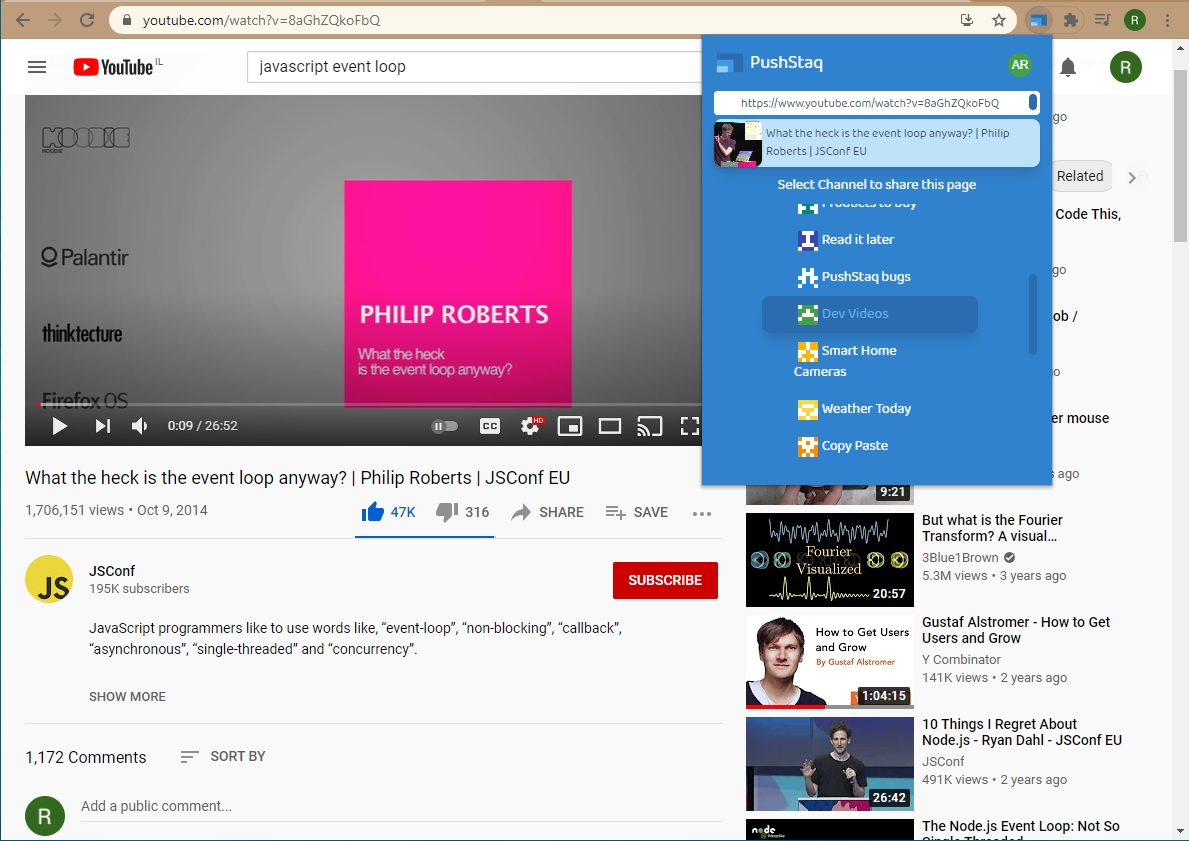Open Gustaf Alstromer video thumbnail
This screenshot has height=841, width=1189.
coord(830,661)
